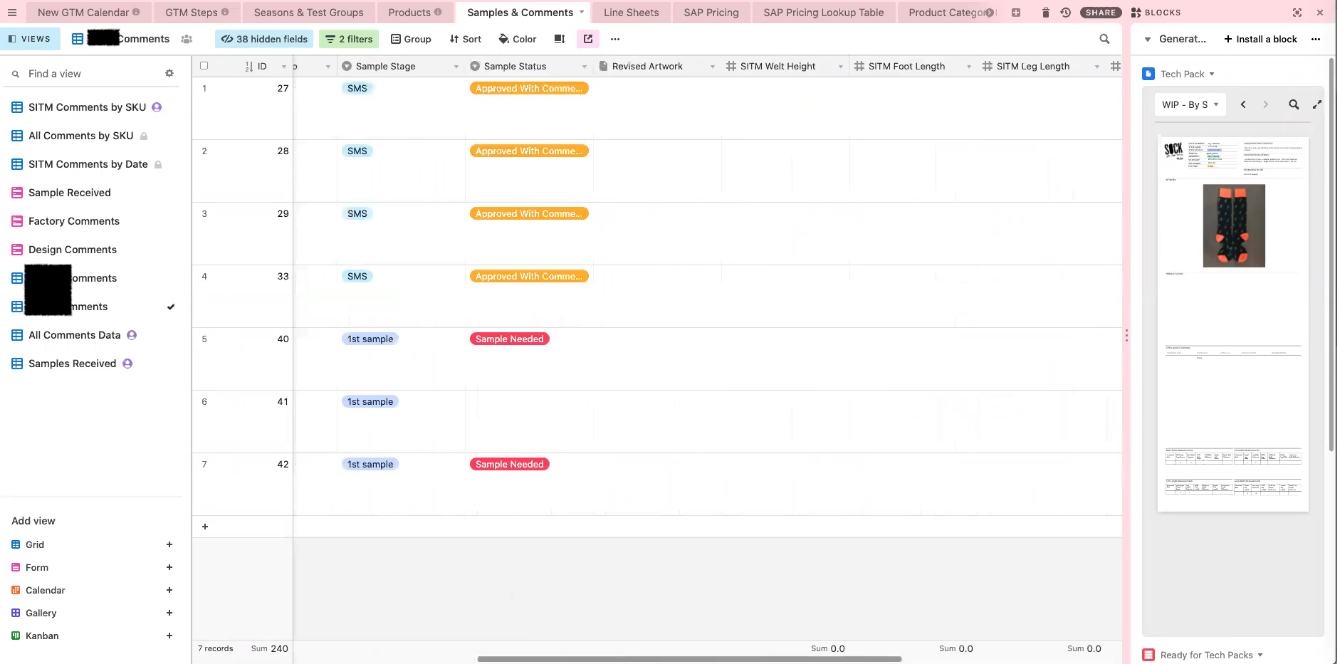Adjust the record row height
Viewport: 1337px width, 664px height.
click(x=560, y=38)
